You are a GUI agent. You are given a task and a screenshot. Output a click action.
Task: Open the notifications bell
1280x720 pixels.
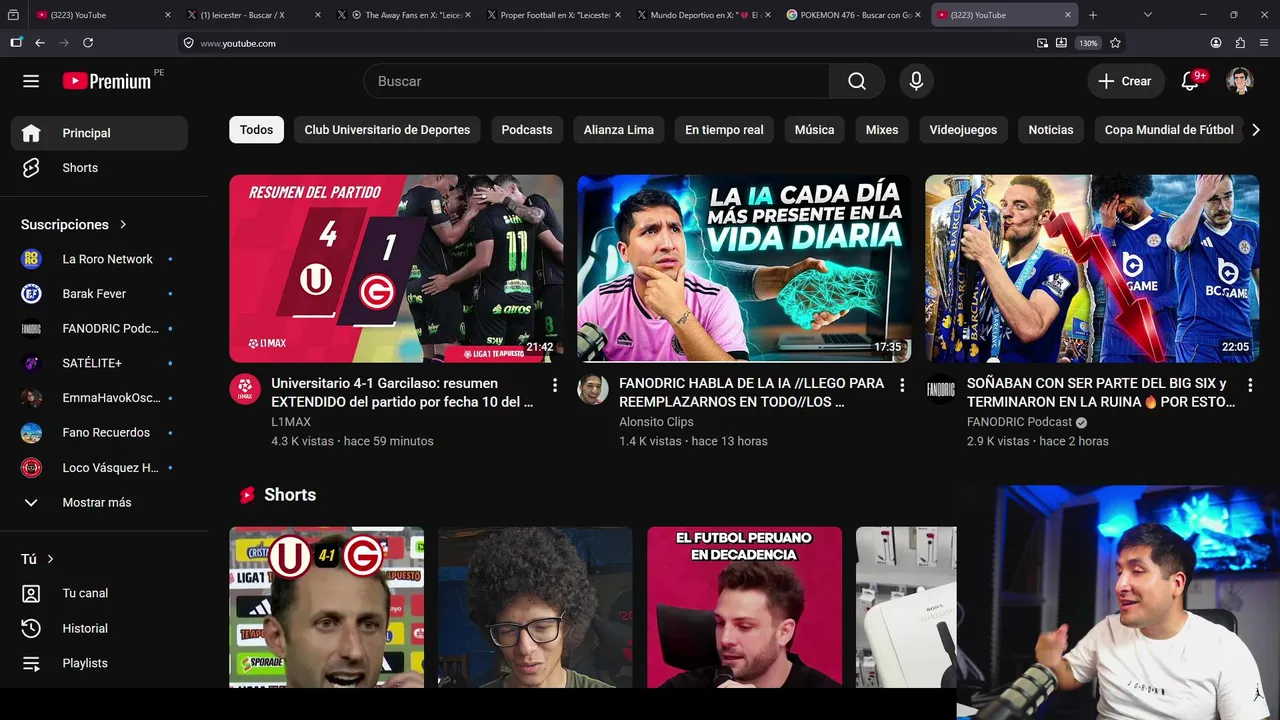[1190, 81]
